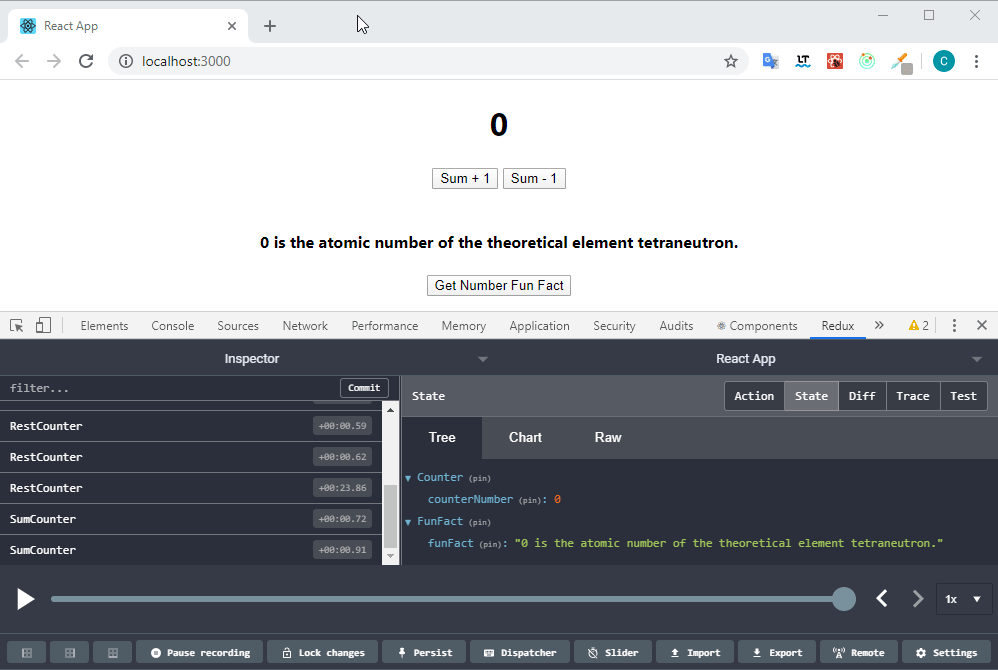Select the inspect element tool in DevTools
Viewport: 998px width, 670px height.
click(16, 325)
